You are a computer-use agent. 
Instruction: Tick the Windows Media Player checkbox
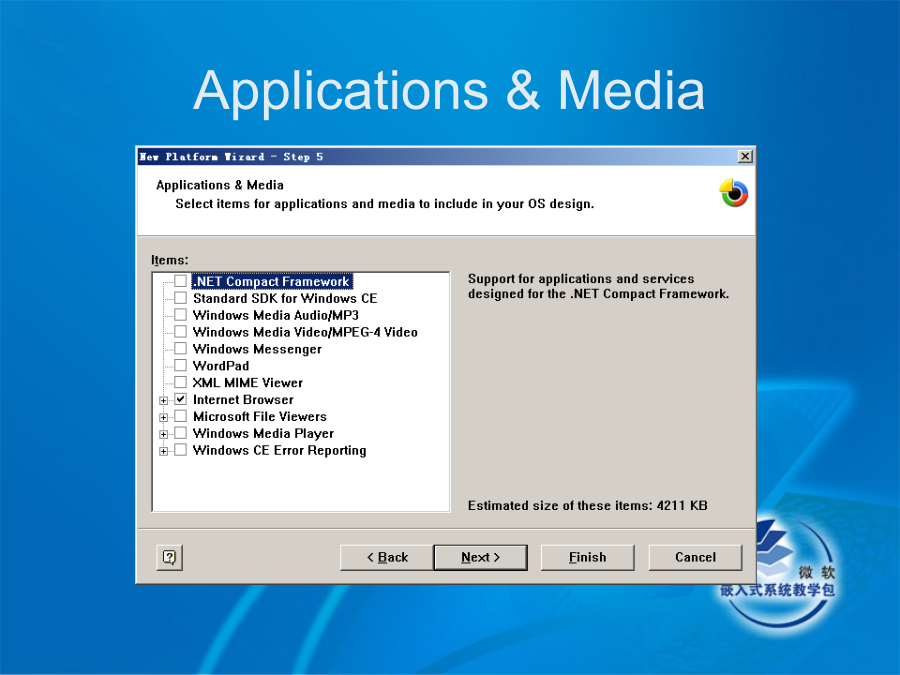180,433
